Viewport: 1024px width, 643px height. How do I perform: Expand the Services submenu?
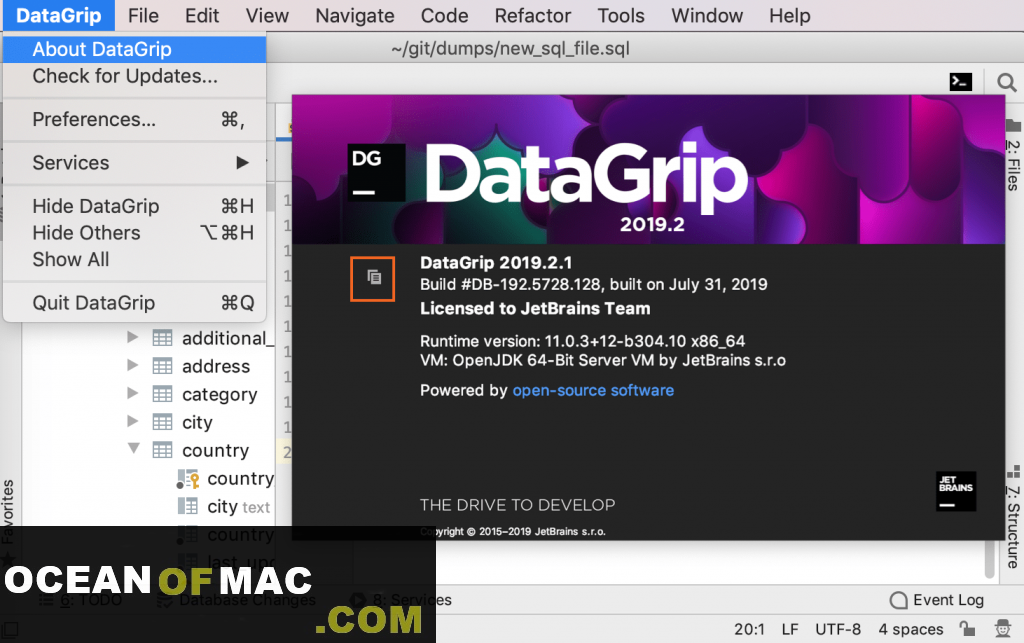point(135,163)
